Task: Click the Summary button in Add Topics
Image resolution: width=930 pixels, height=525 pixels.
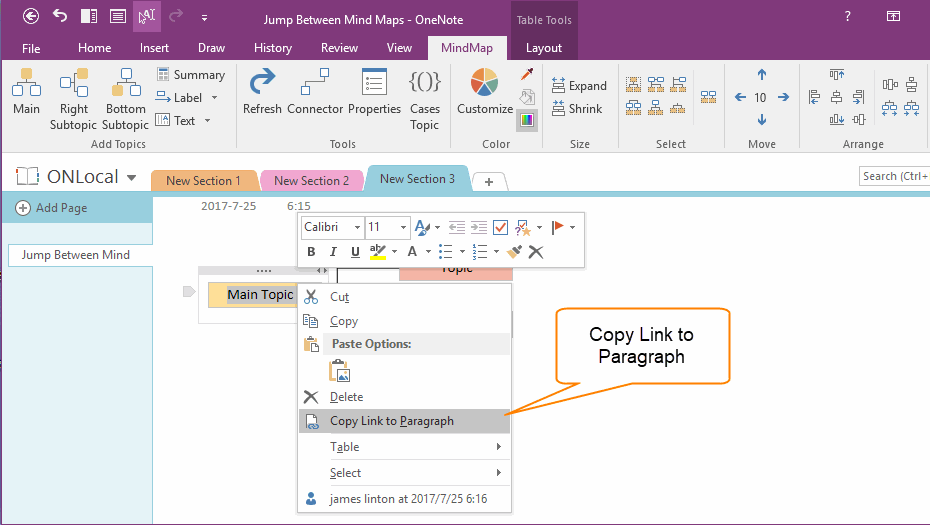Action: 190,75
